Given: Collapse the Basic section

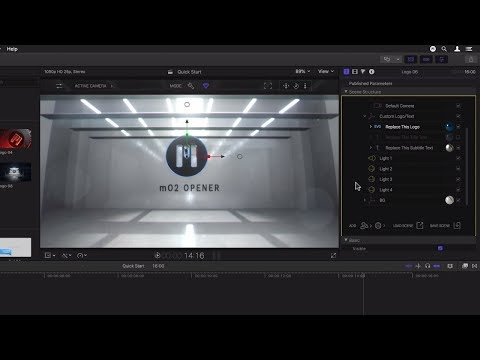Looking at the screenshot, I should coord(346,240).
